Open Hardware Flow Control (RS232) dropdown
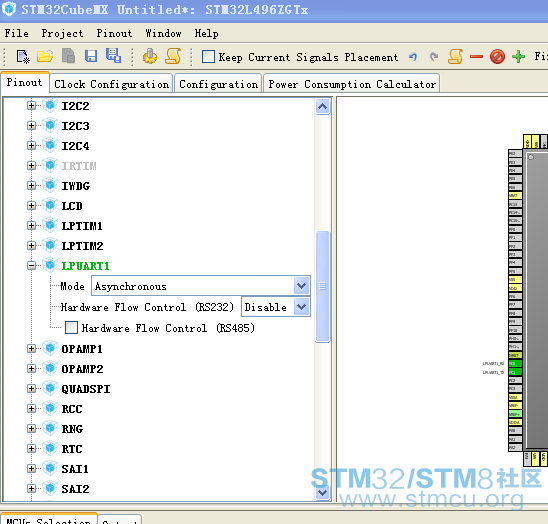 [x=301, y=307]
